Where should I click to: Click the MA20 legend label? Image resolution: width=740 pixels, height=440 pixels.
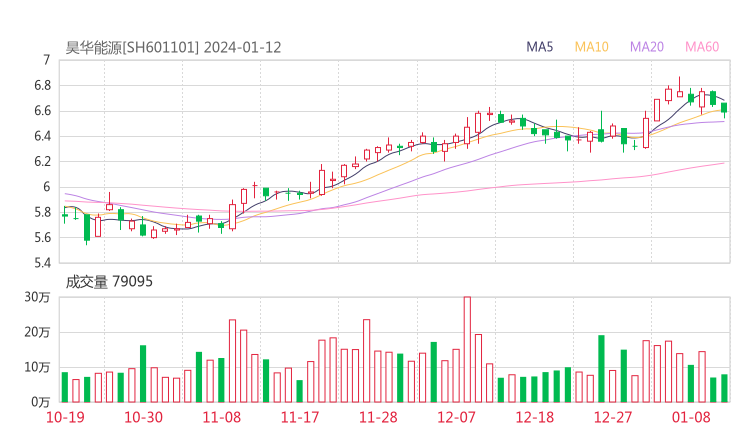point(647,47)
